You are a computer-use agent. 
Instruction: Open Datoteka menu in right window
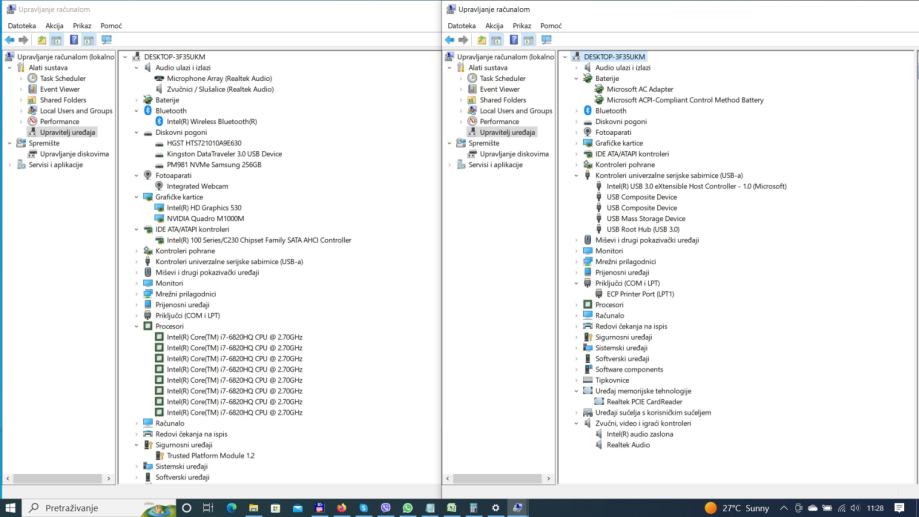462,26
